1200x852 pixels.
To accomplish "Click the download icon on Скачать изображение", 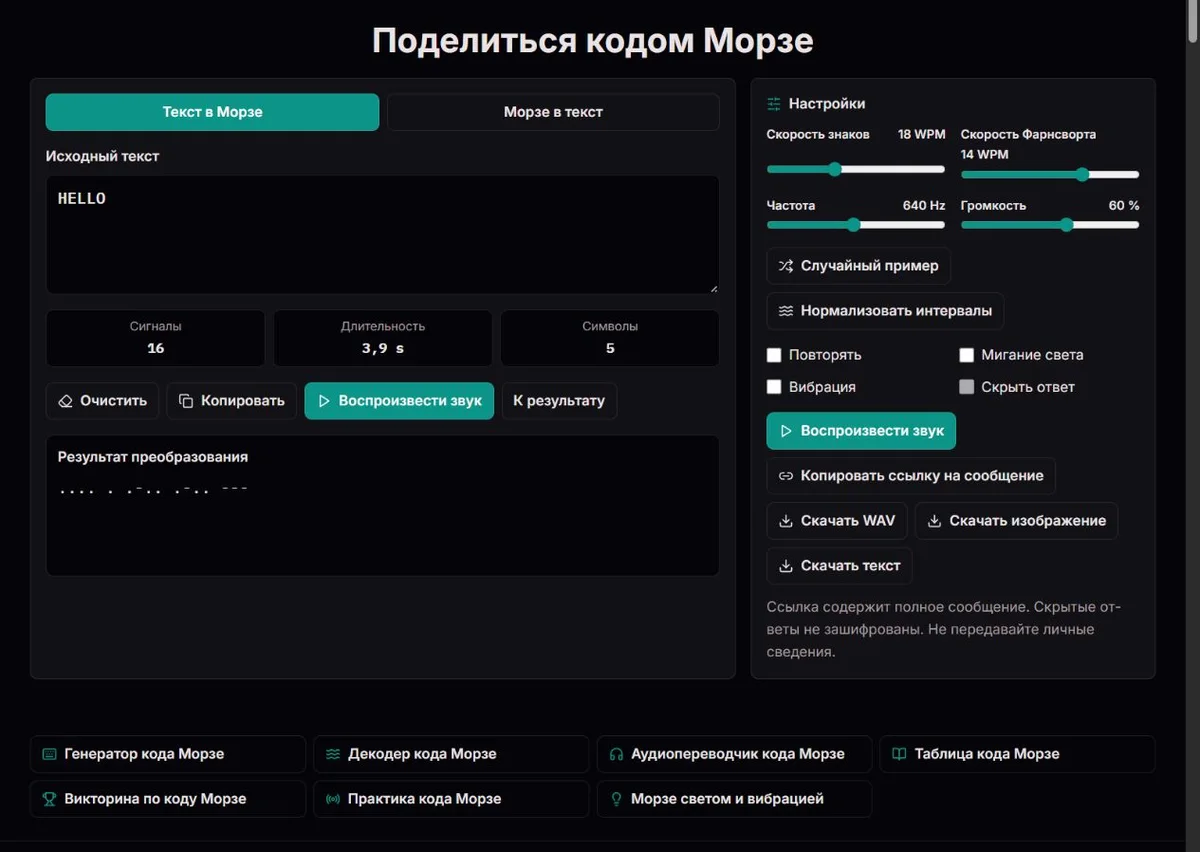I will click(x=934, y=521).
